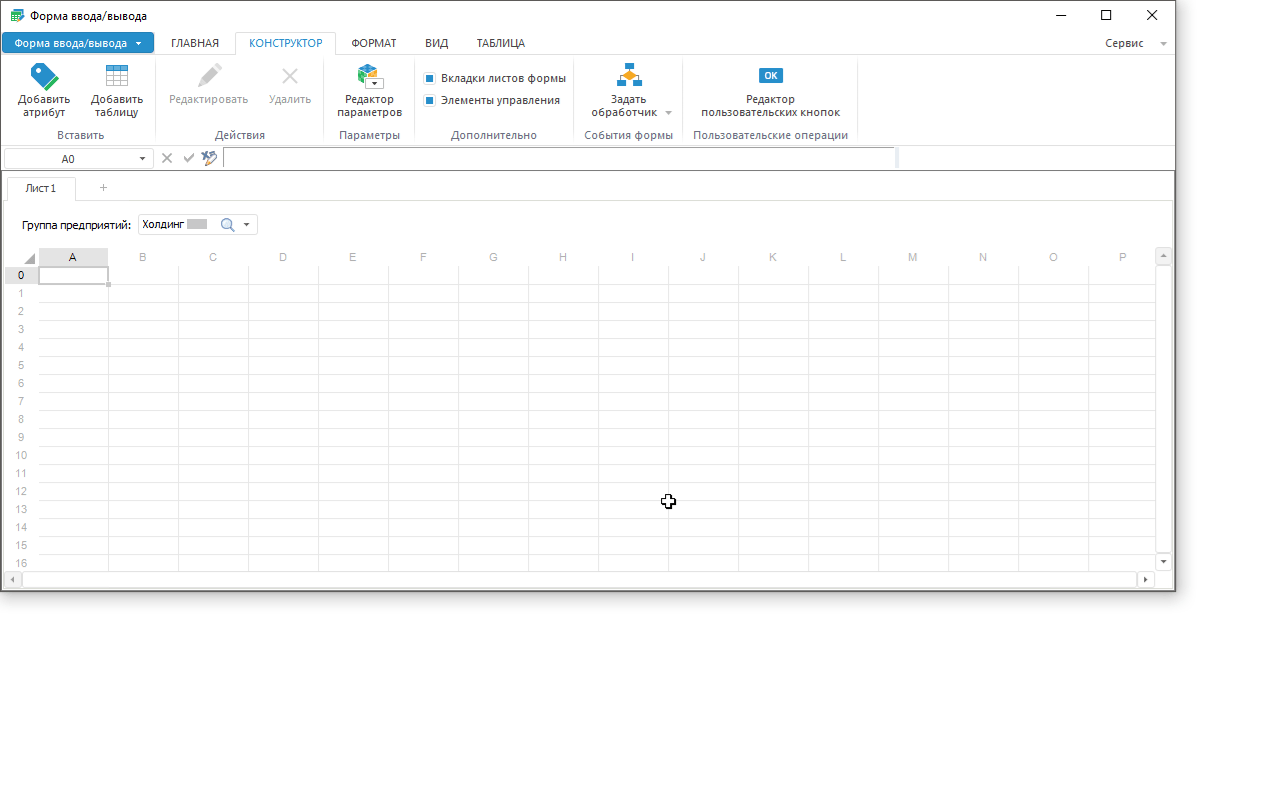Viewport: 1272px width, 793px height.
Task: Toggle Элементы управления checkbox
Action: coord(430,100)
